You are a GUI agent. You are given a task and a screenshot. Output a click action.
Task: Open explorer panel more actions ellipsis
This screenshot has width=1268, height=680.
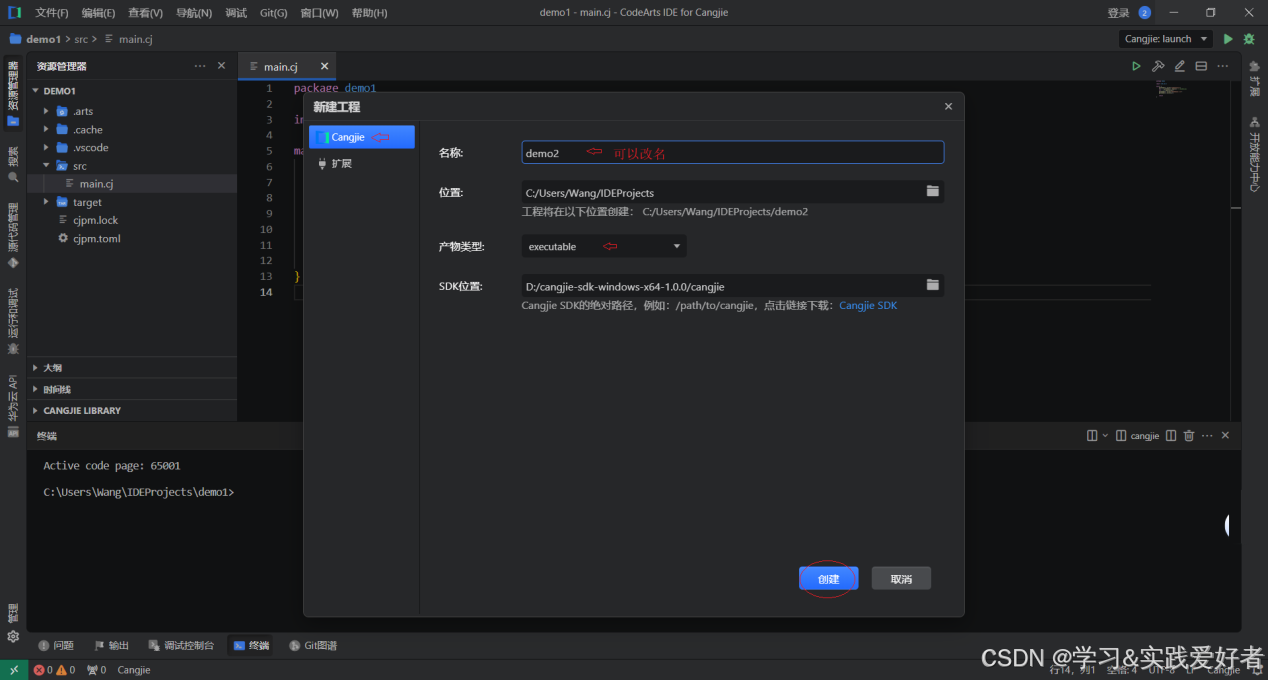pyautogui.click(x=200, y=66)
